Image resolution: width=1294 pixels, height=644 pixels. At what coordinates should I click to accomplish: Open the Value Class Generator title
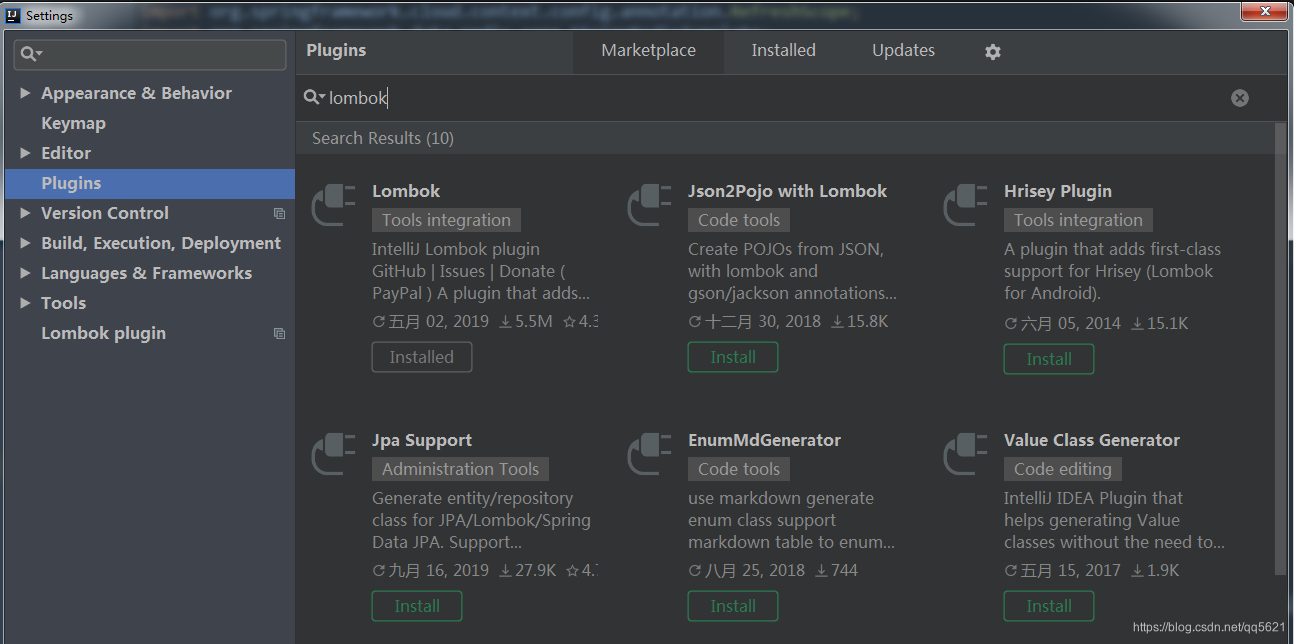click(1092, 441)
